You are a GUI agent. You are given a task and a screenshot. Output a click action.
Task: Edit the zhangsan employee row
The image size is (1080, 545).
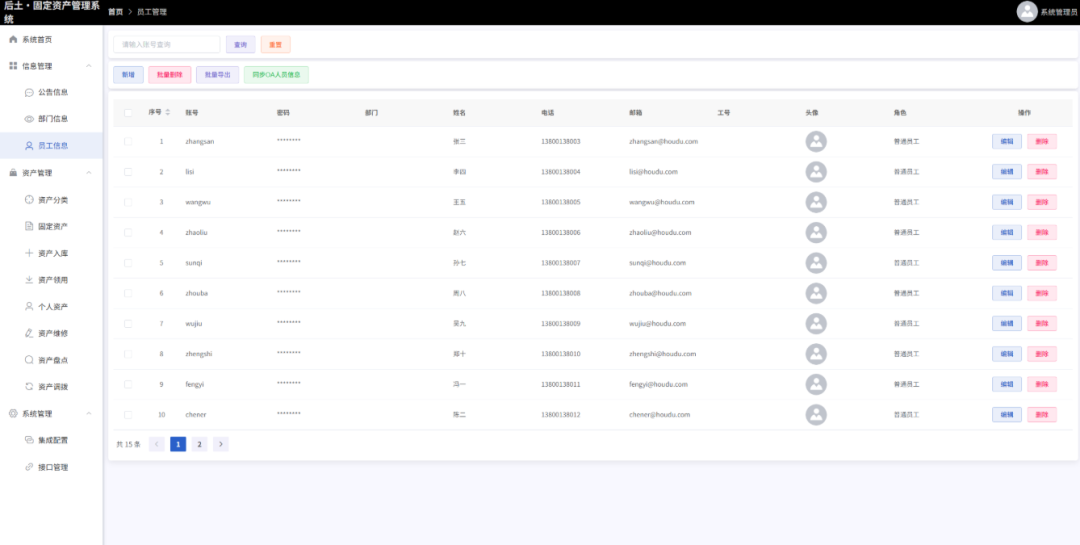(x=1007, y=141)
